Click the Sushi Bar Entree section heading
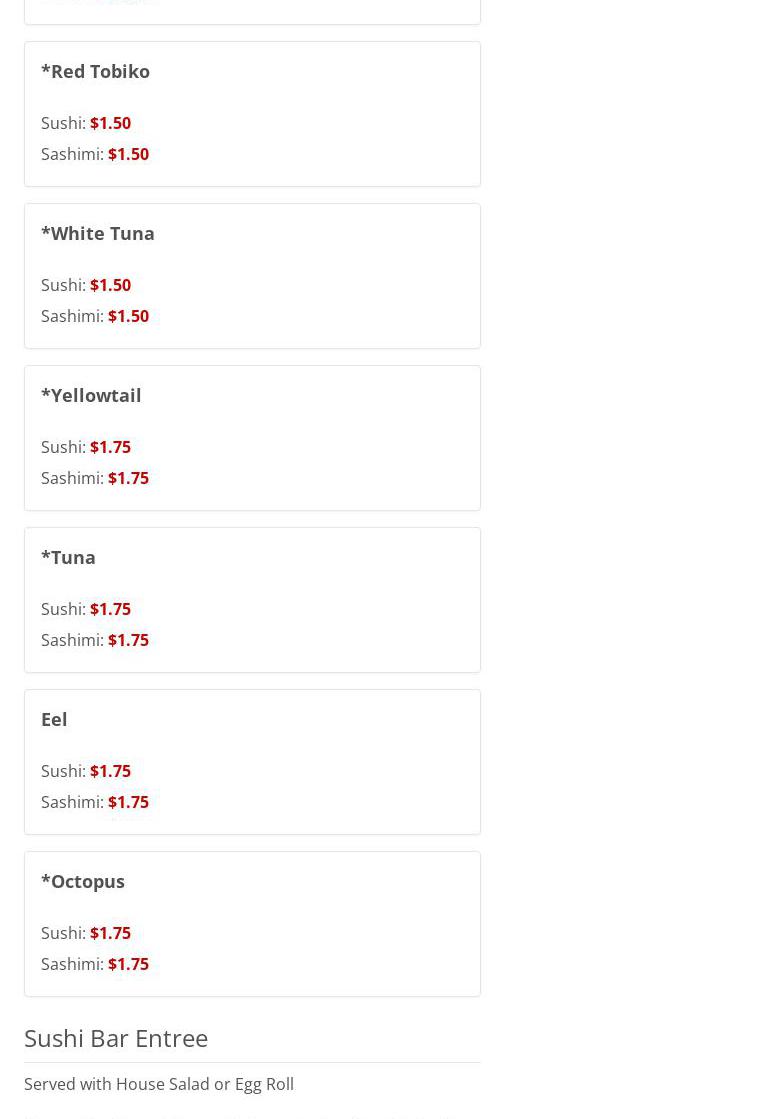The image size is (770, 1119). (116, 1038)
